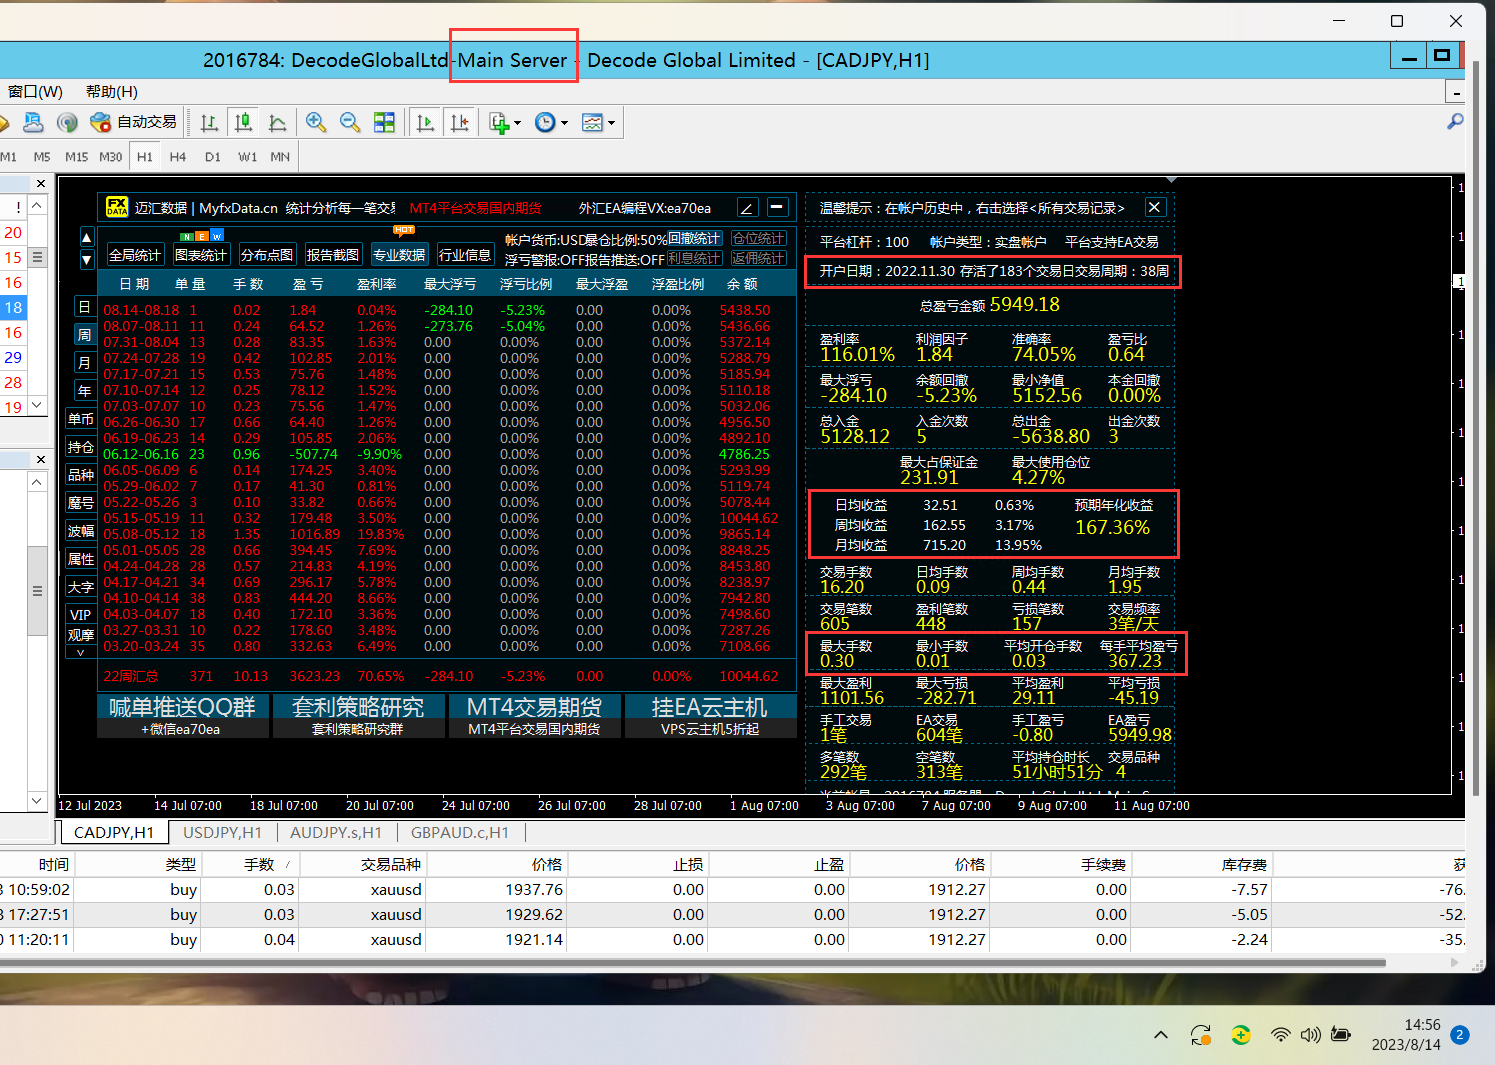Switch chart to candlestick mode
This screenshot has width=1495, height=1065.
[x=243, y=122]
